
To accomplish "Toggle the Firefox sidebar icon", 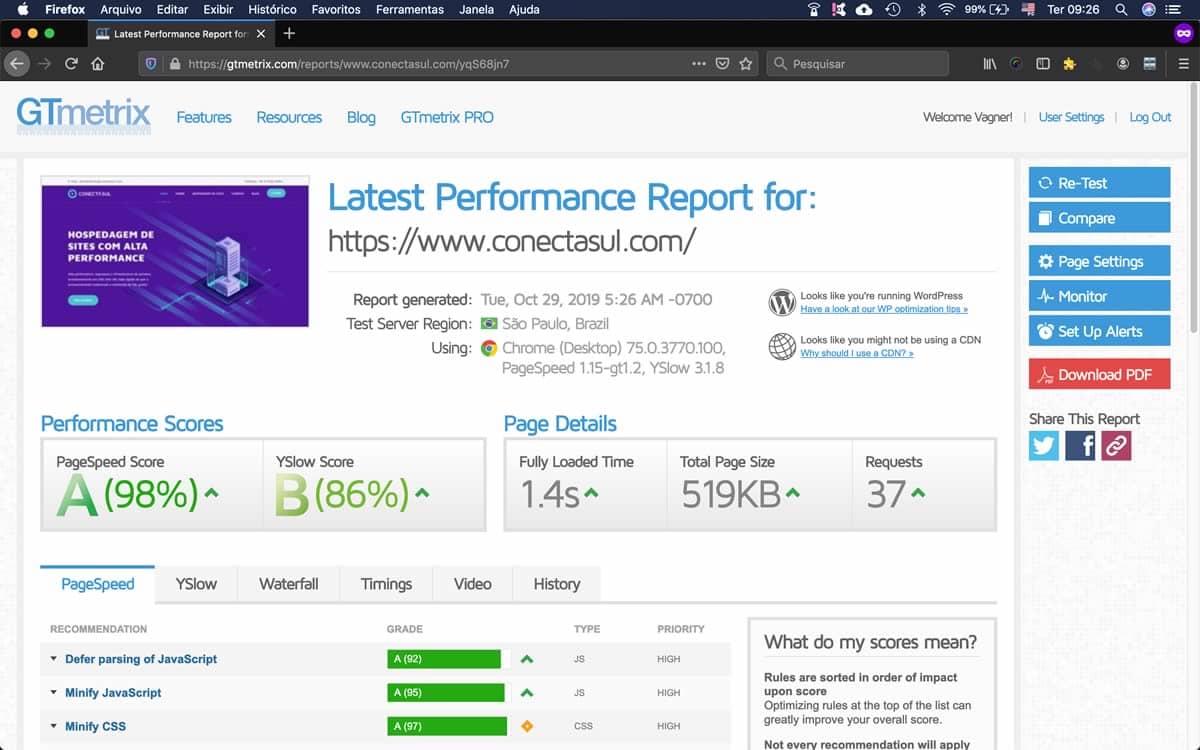I will point(1043,63).
